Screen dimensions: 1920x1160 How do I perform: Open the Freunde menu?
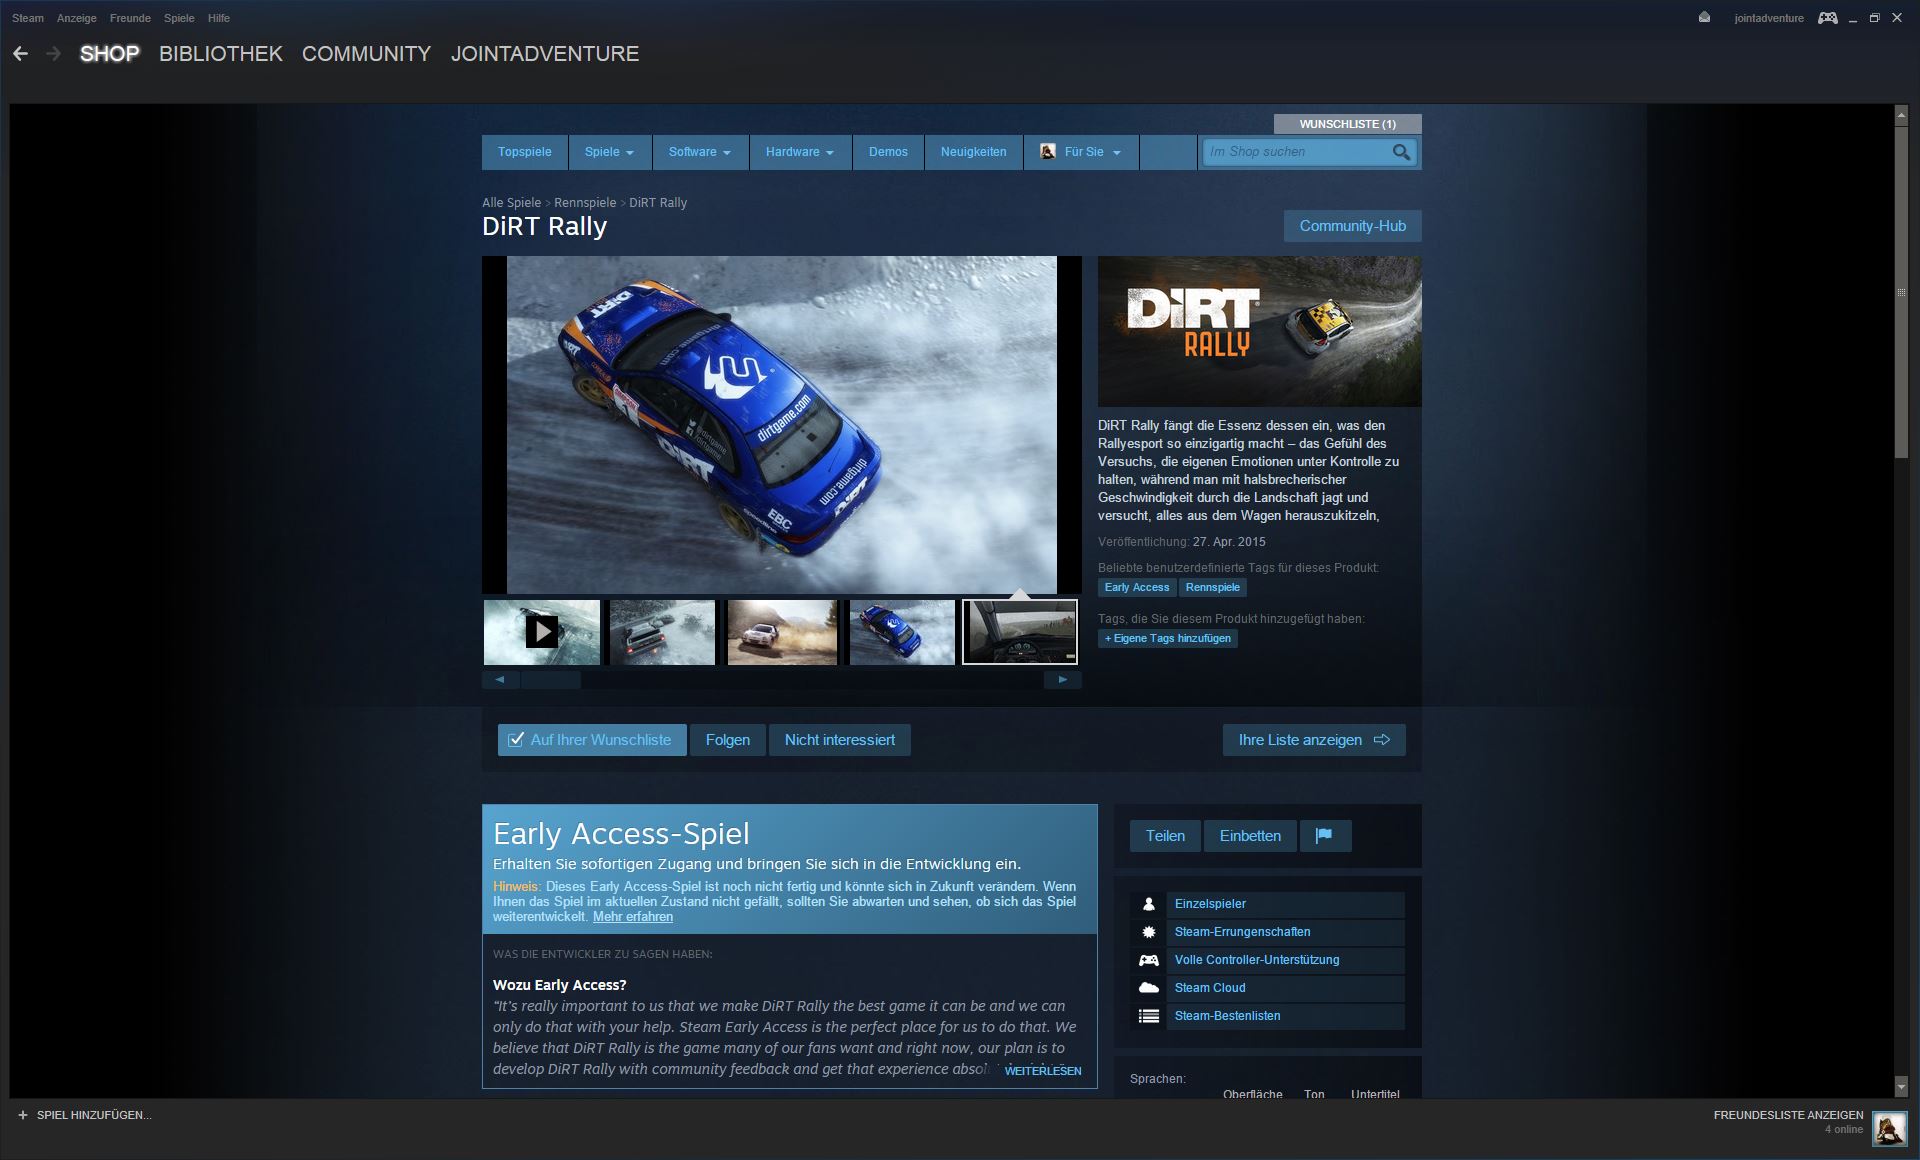(x=130, y=18)
